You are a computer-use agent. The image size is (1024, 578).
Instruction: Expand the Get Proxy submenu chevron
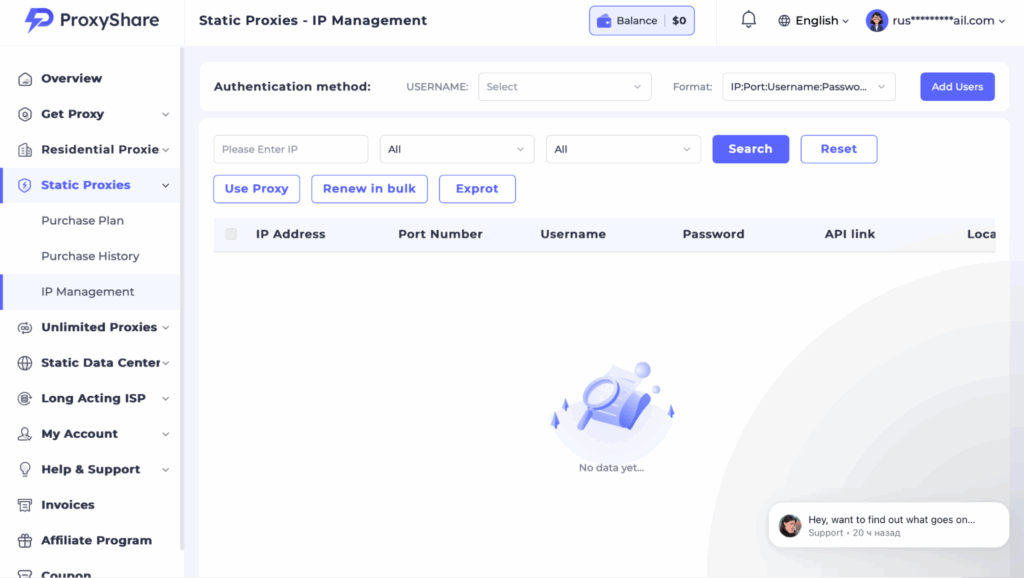[166, 114]
